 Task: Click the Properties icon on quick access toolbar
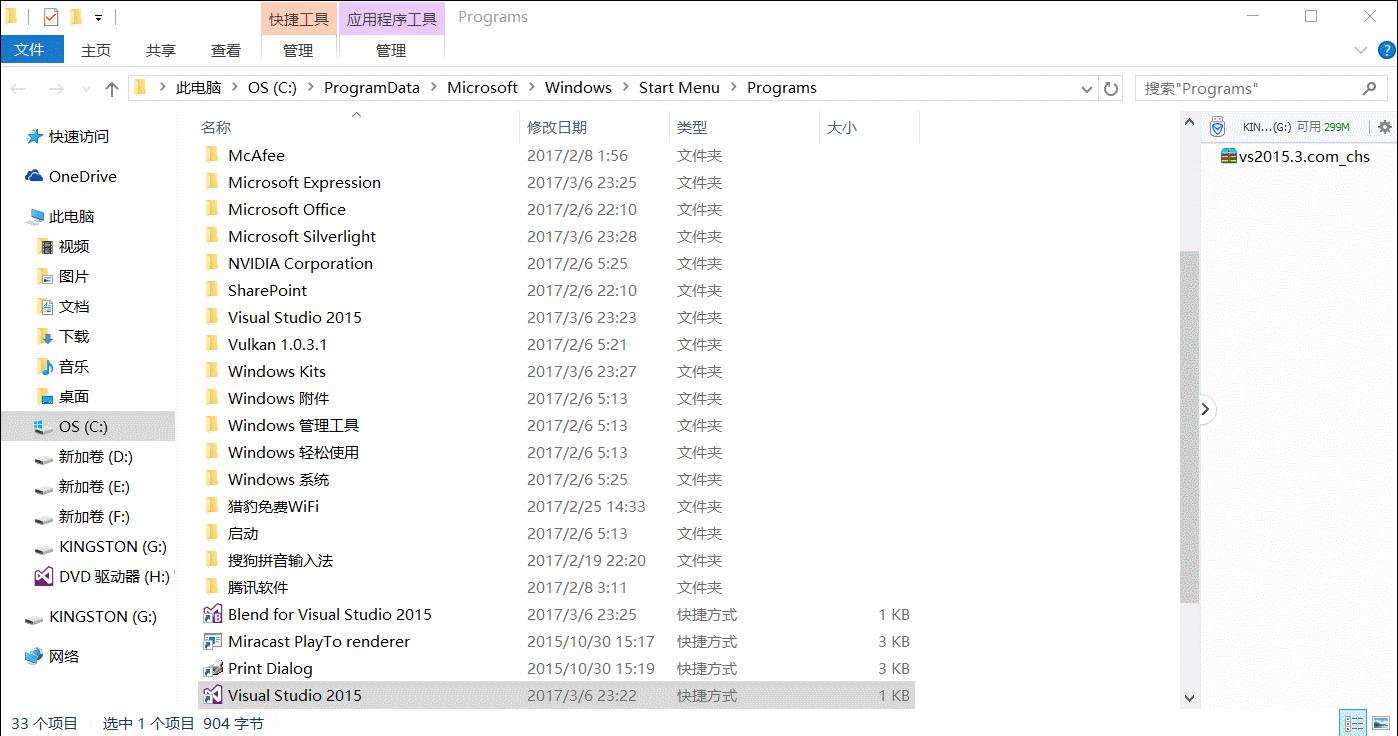51,17
